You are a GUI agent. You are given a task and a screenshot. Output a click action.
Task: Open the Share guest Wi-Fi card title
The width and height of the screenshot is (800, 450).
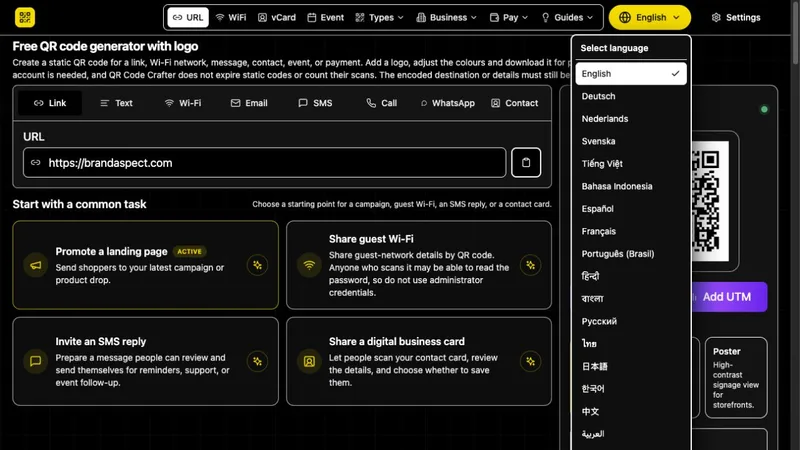(x=371, y=239)
